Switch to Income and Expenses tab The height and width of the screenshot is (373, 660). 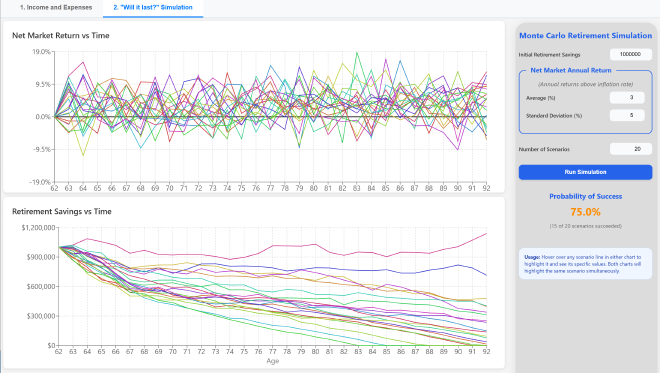pos(56,8)
